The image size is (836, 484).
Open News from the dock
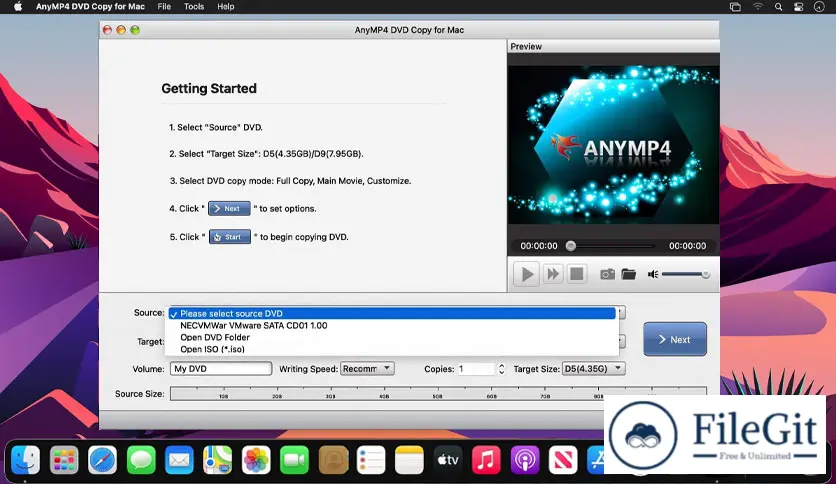coord(563,460)
